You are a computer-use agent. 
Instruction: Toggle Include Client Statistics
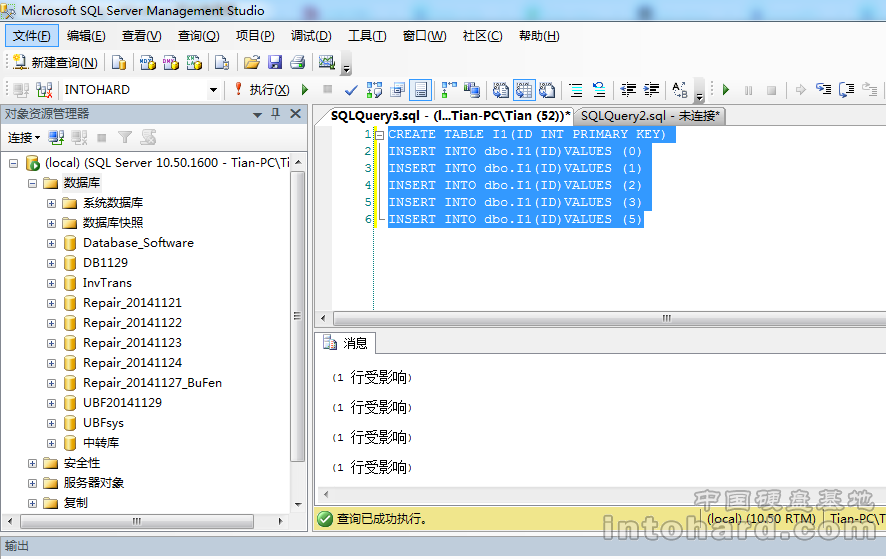coord(472,90)
